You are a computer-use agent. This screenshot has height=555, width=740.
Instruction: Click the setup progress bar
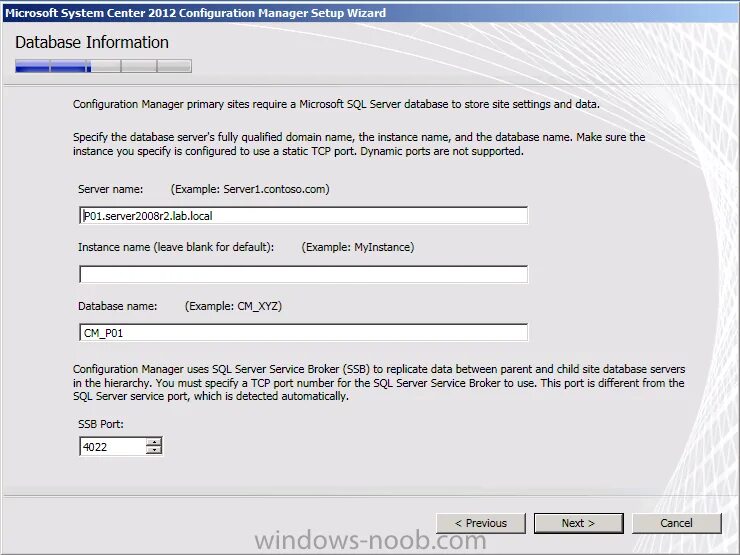coord(103,66)
